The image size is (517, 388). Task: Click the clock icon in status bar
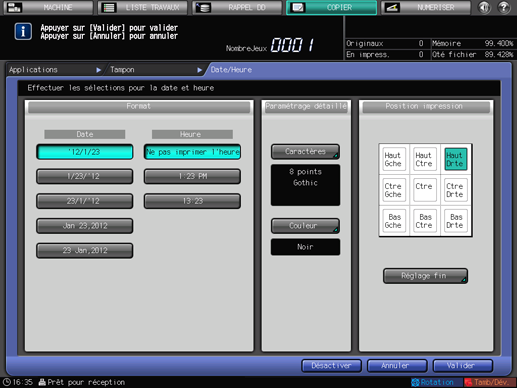pyautogui.click(x=7, y=382)
